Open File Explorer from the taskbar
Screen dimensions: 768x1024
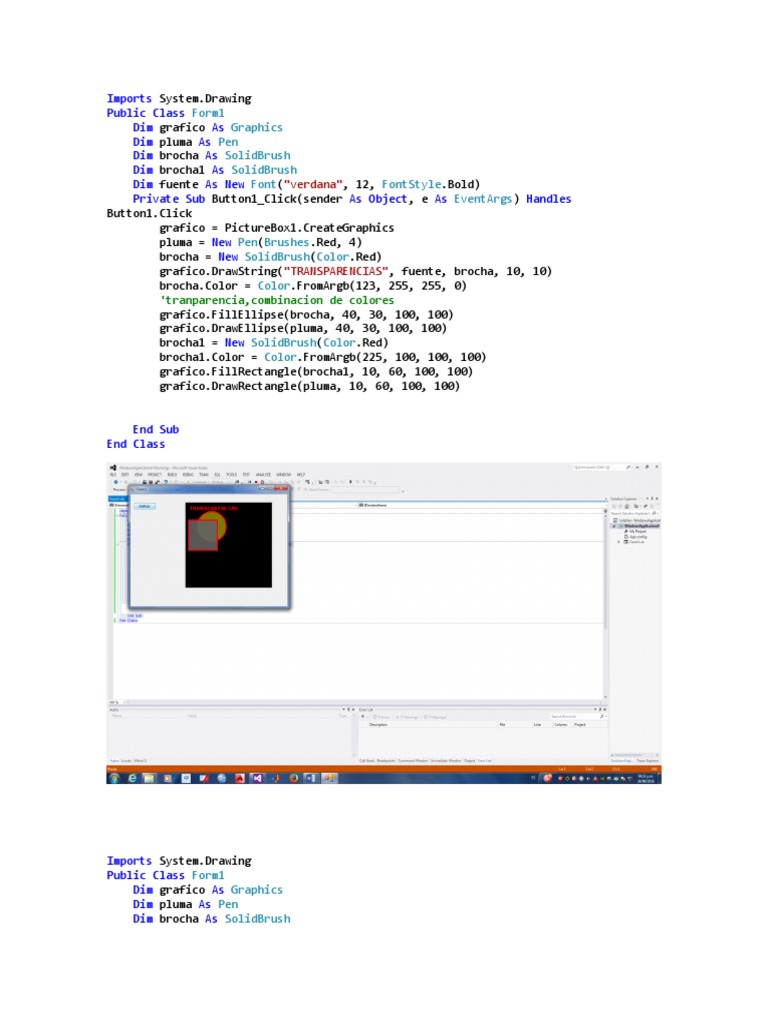(x=149, y=778)
